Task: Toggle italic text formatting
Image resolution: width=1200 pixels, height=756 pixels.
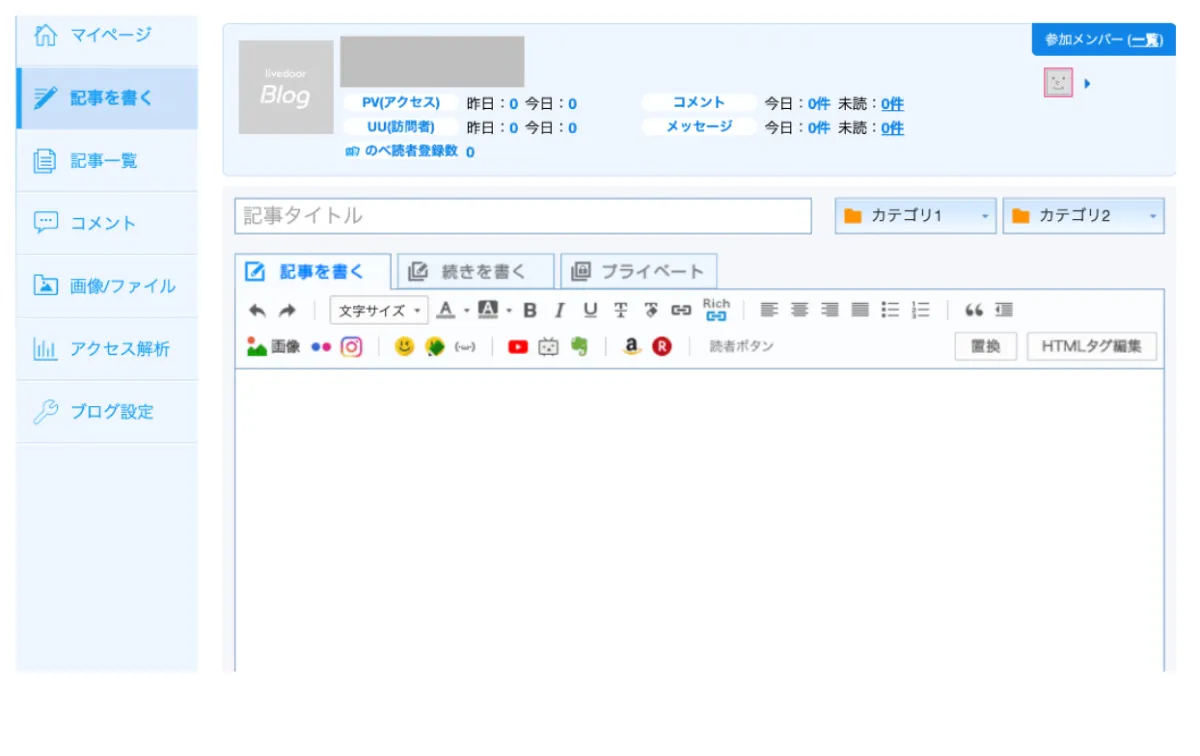Action: point(559,311)
